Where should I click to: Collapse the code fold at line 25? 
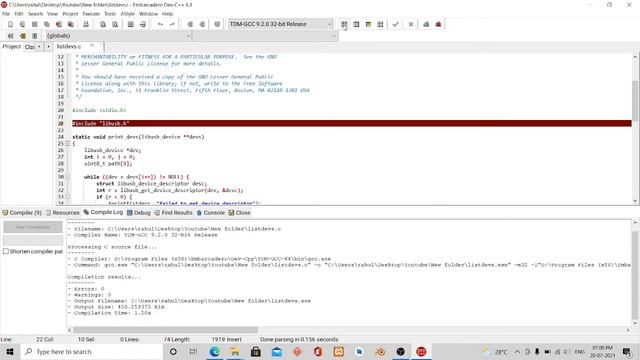[68, 144]
